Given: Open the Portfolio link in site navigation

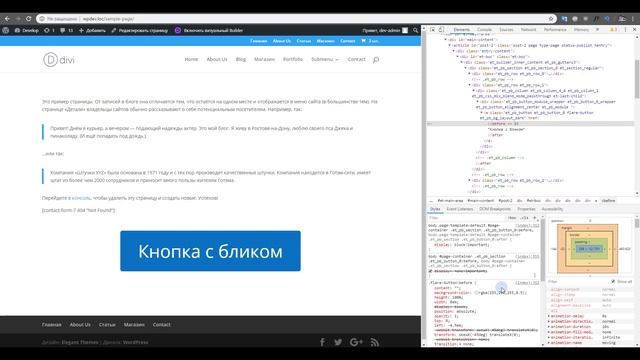Looking at the screenshot, I should pos(293,59).
